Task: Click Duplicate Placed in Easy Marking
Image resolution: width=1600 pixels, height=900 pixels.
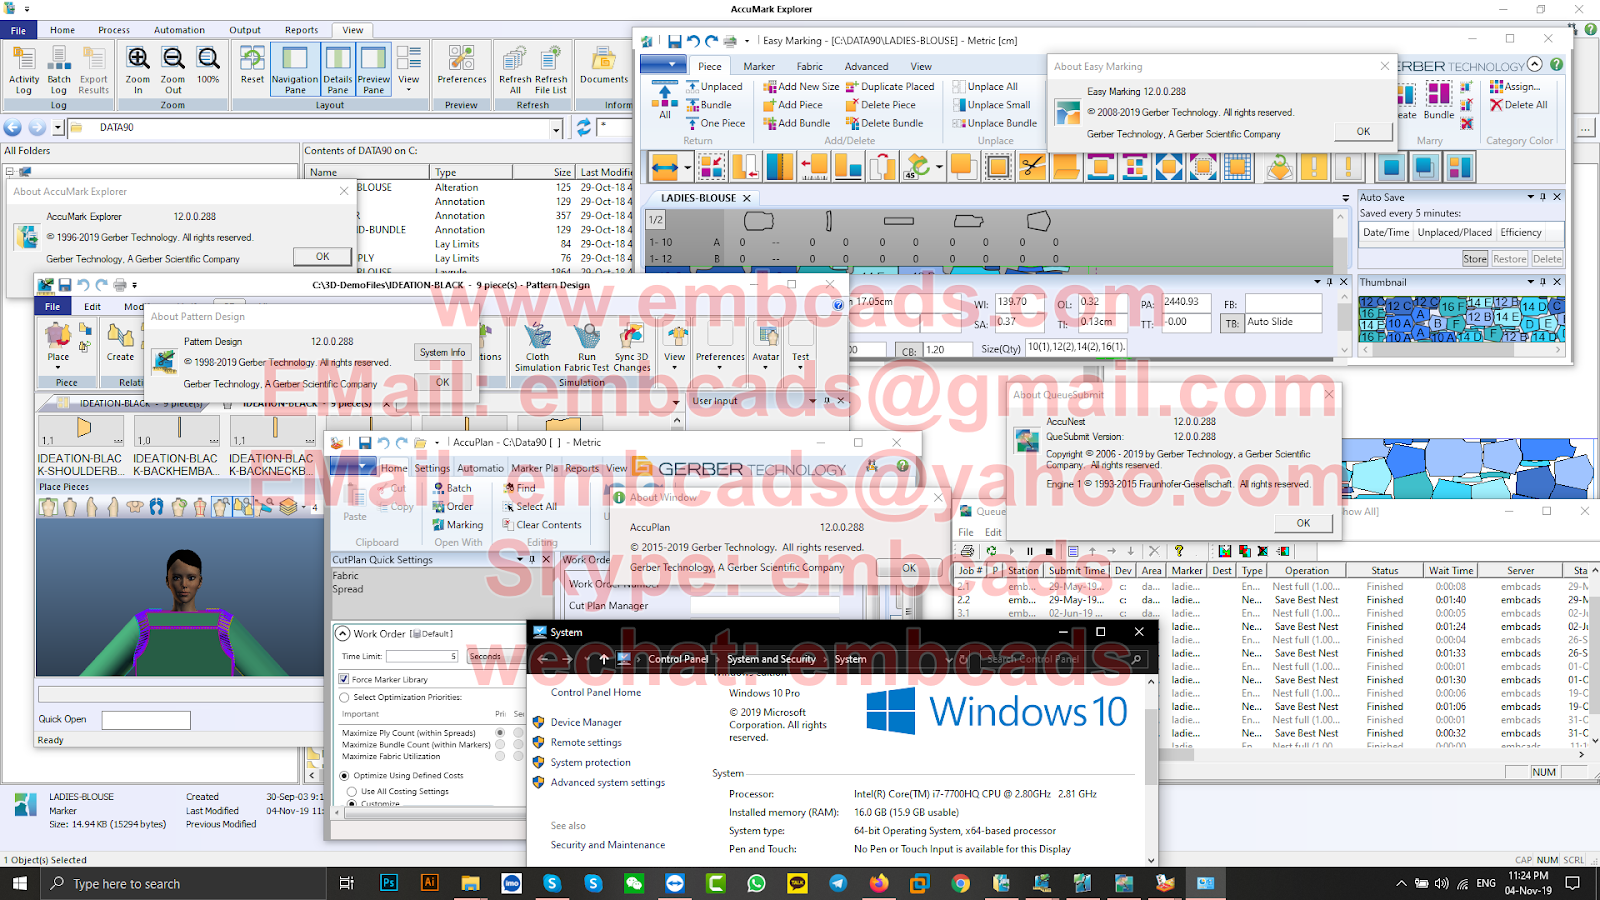Action: (x=890, y=87)
